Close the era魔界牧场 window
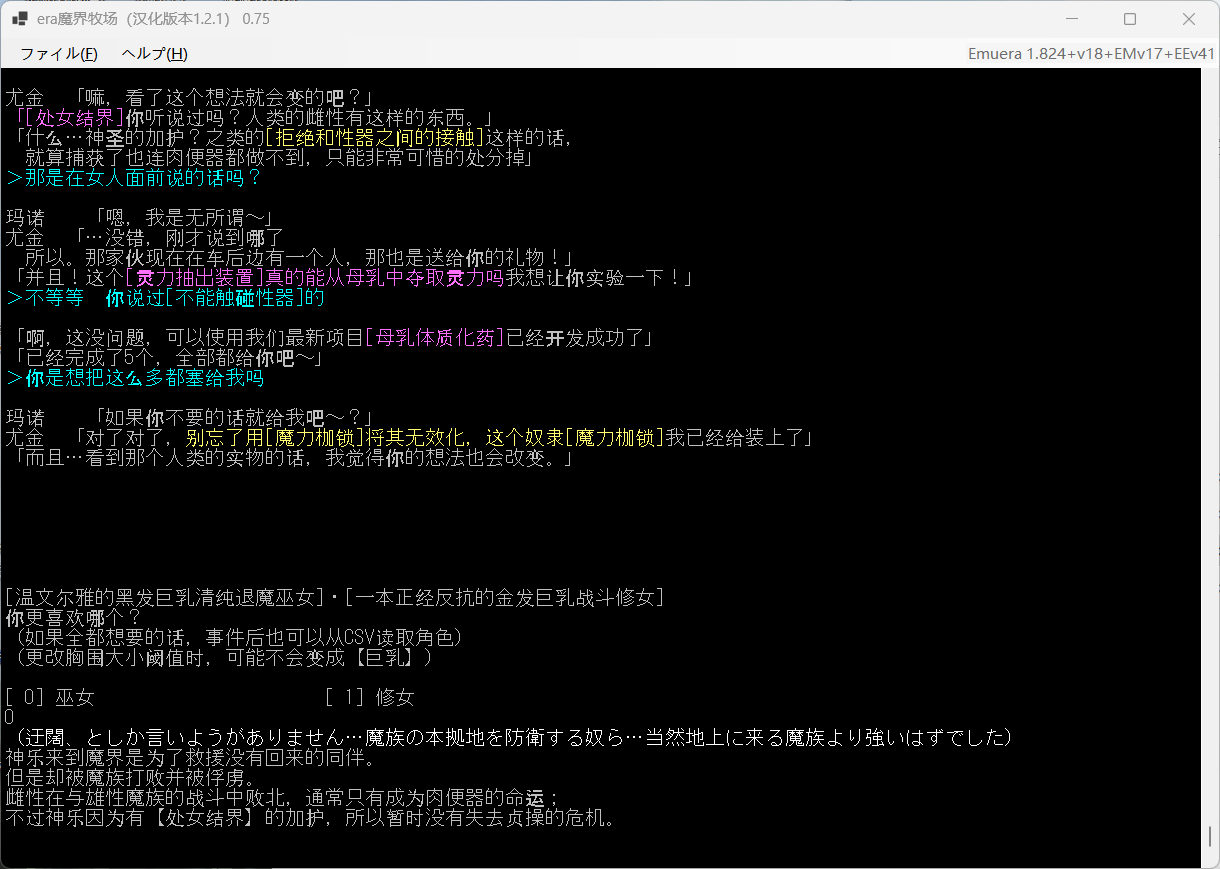 1189,19
